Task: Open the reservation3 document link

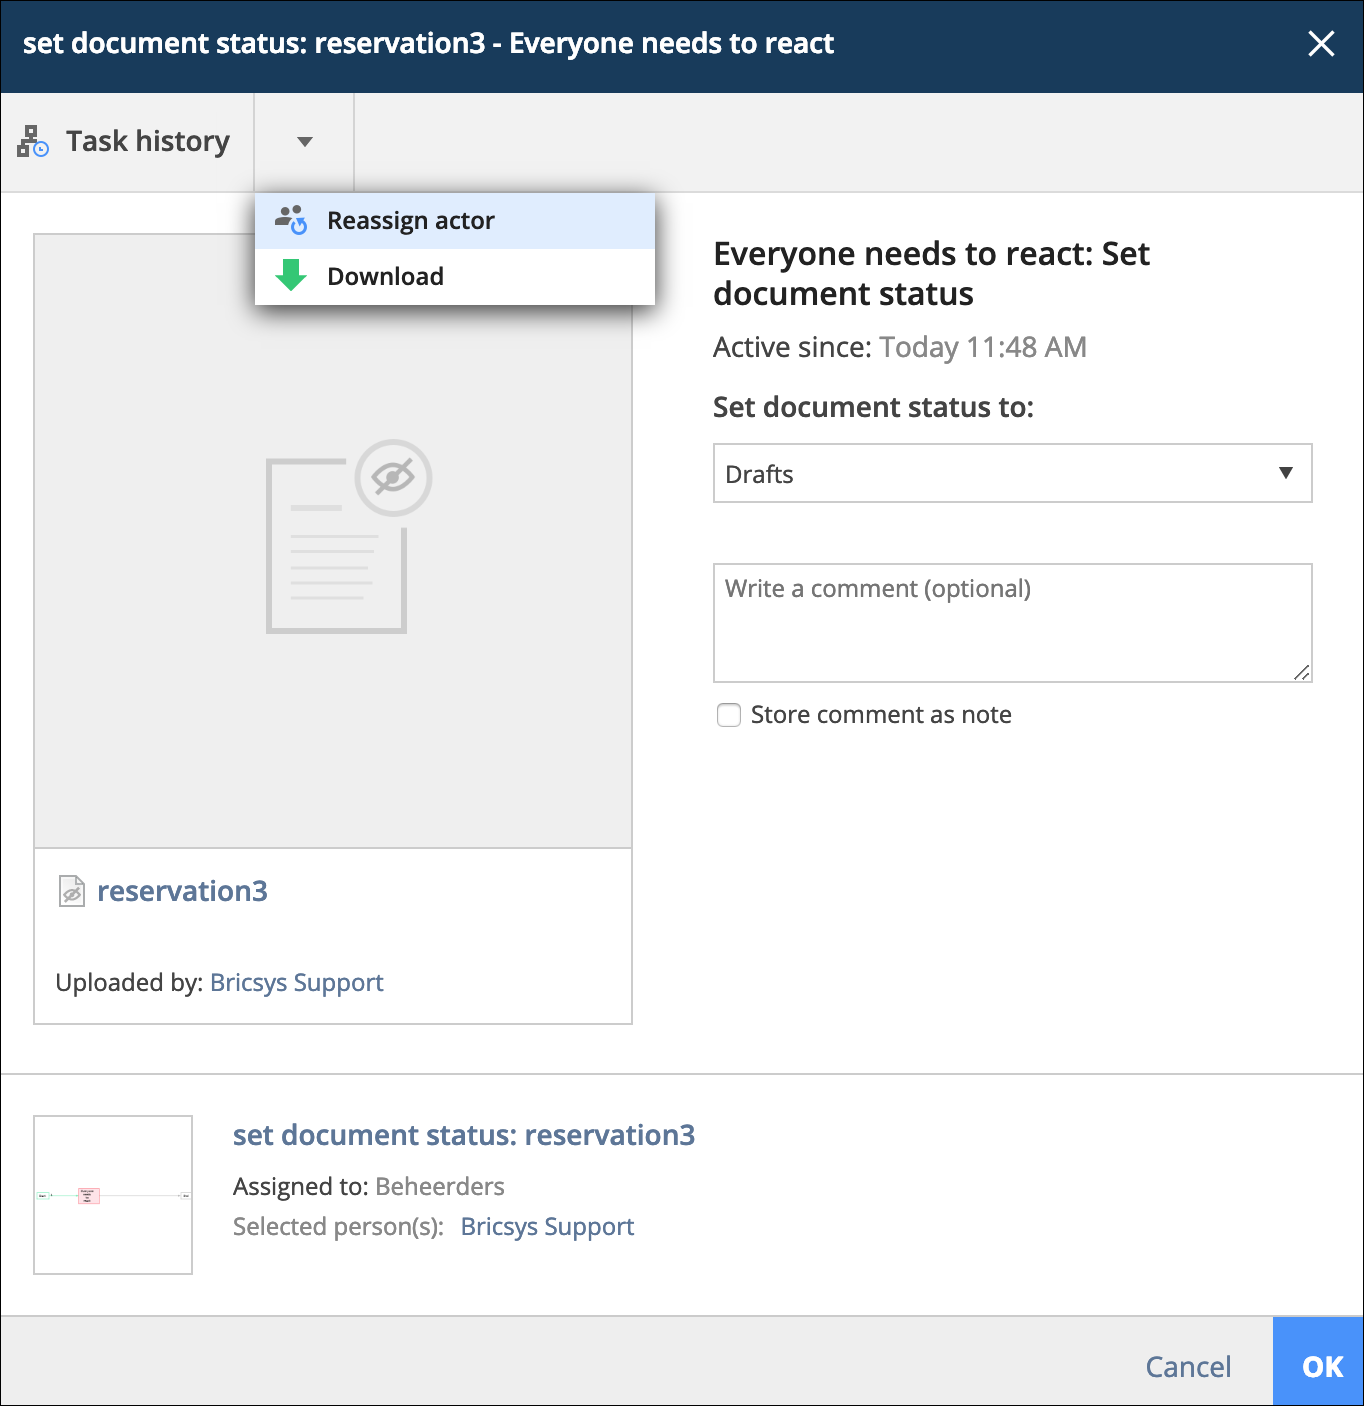Action: point(182,891)
